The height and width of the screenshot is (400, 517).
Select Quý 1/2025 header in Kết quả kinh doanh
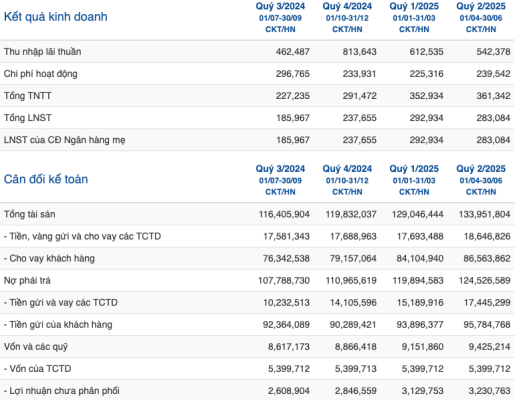pyautogui.click(x=414, y=6)
